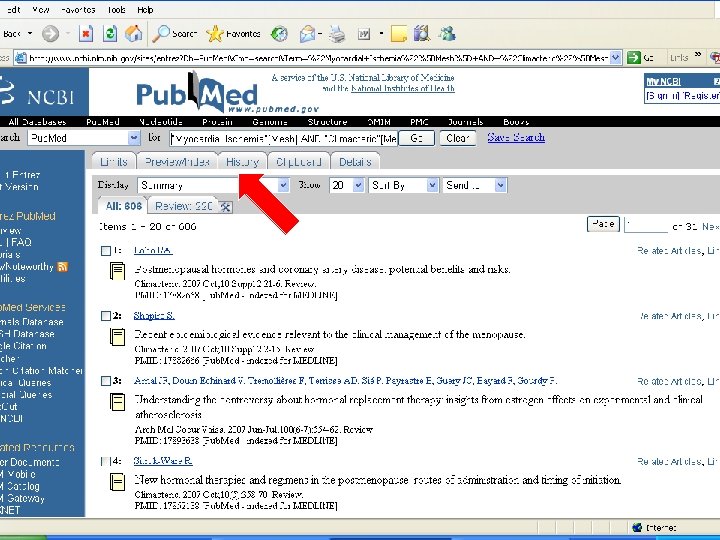Switch to the Review results tab

coord(184,206)
